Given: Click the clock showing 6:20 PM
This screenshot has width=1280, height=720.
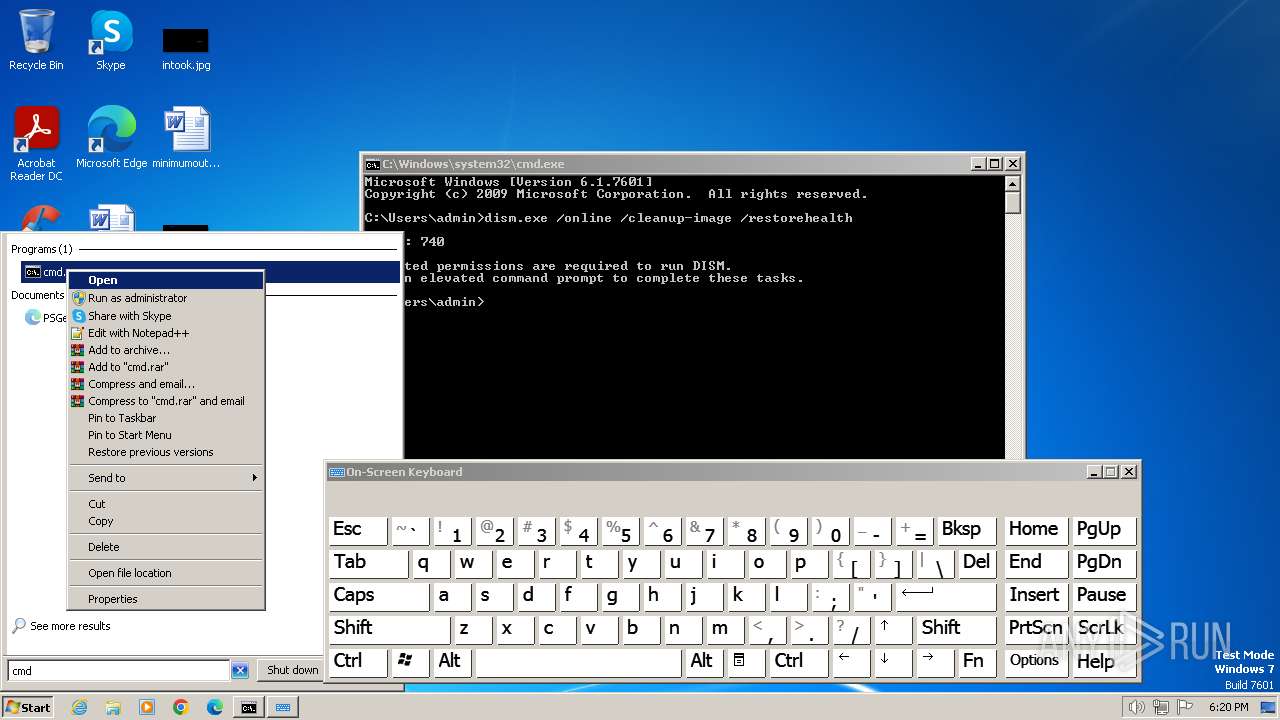Looking at the screenshot, I should [1228, 707].
